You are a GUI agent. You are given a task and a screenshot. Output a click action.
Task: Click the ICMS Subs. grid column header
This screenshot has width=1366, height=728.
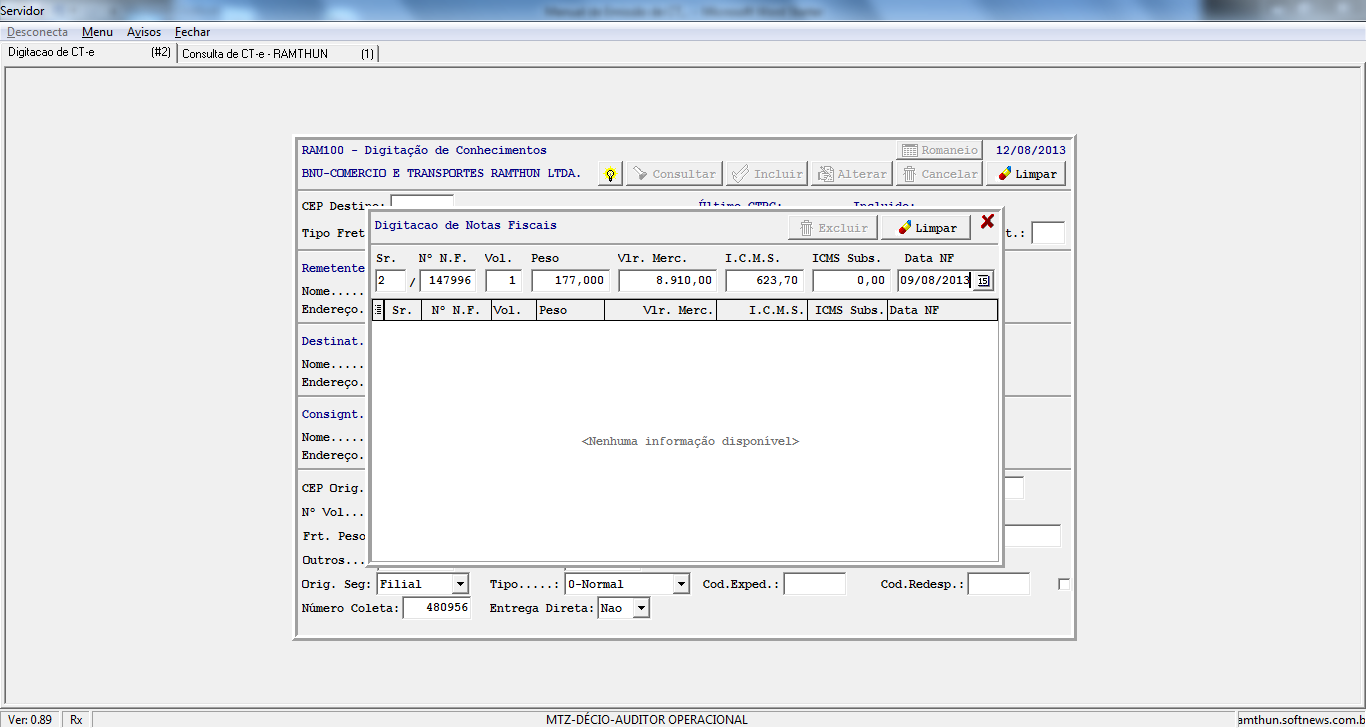(848, 310)
